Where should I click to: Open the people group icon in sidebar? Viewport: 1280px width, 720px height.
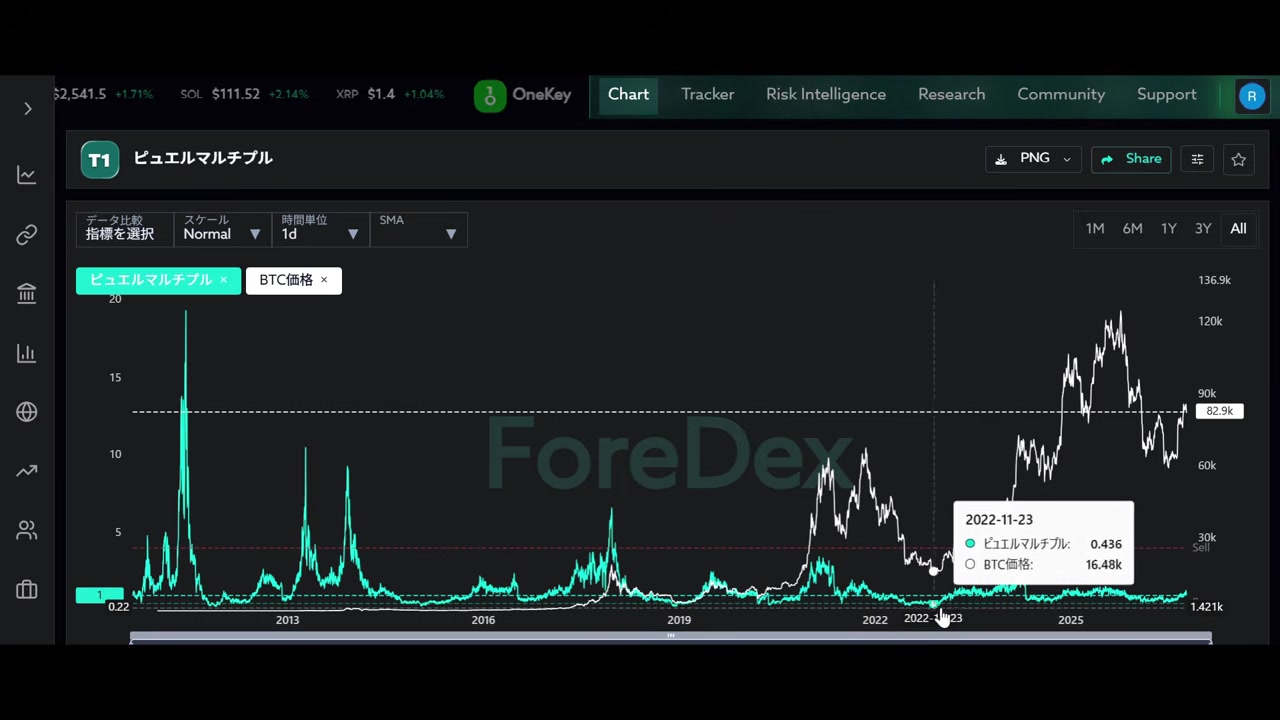pyautogui.click(x=27, y=531)
